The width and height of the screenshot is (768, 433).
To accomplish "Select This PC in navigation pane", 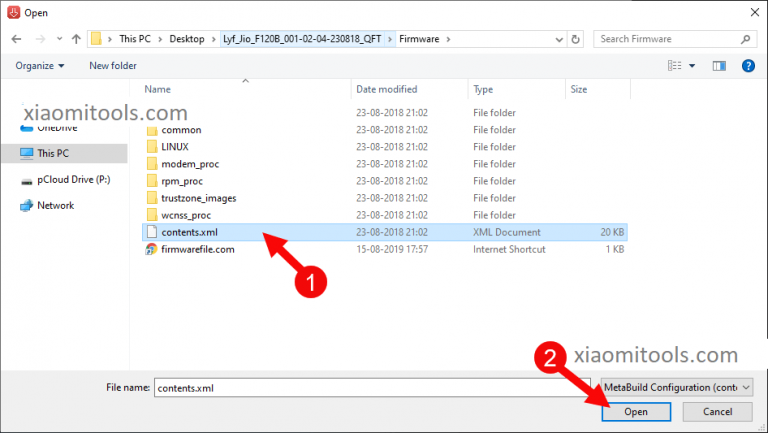I will coord(52,153).
